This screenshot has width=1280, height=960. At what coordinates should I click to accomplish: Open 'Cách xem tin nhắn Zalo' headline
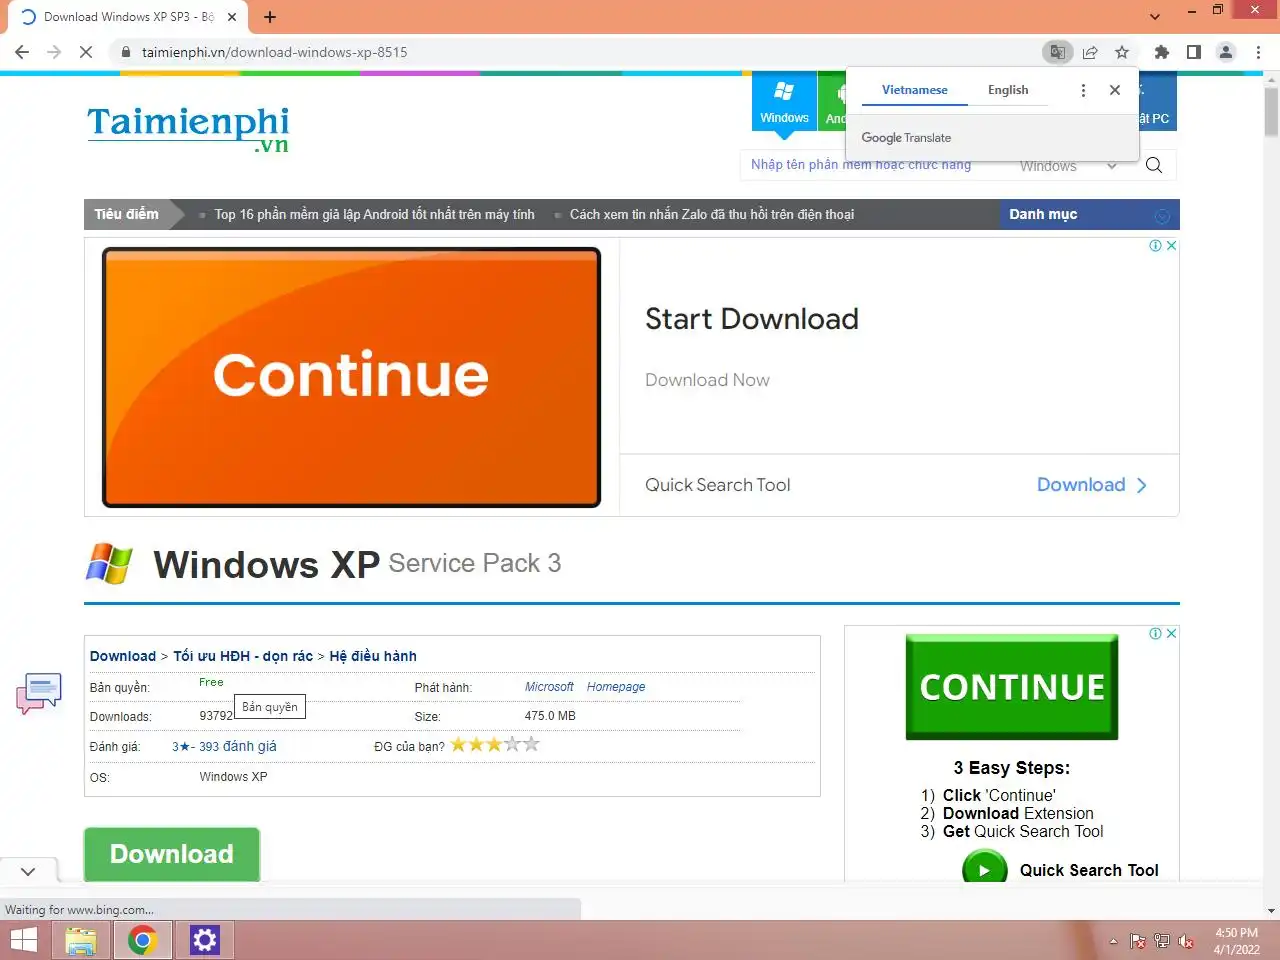[712, 214]
